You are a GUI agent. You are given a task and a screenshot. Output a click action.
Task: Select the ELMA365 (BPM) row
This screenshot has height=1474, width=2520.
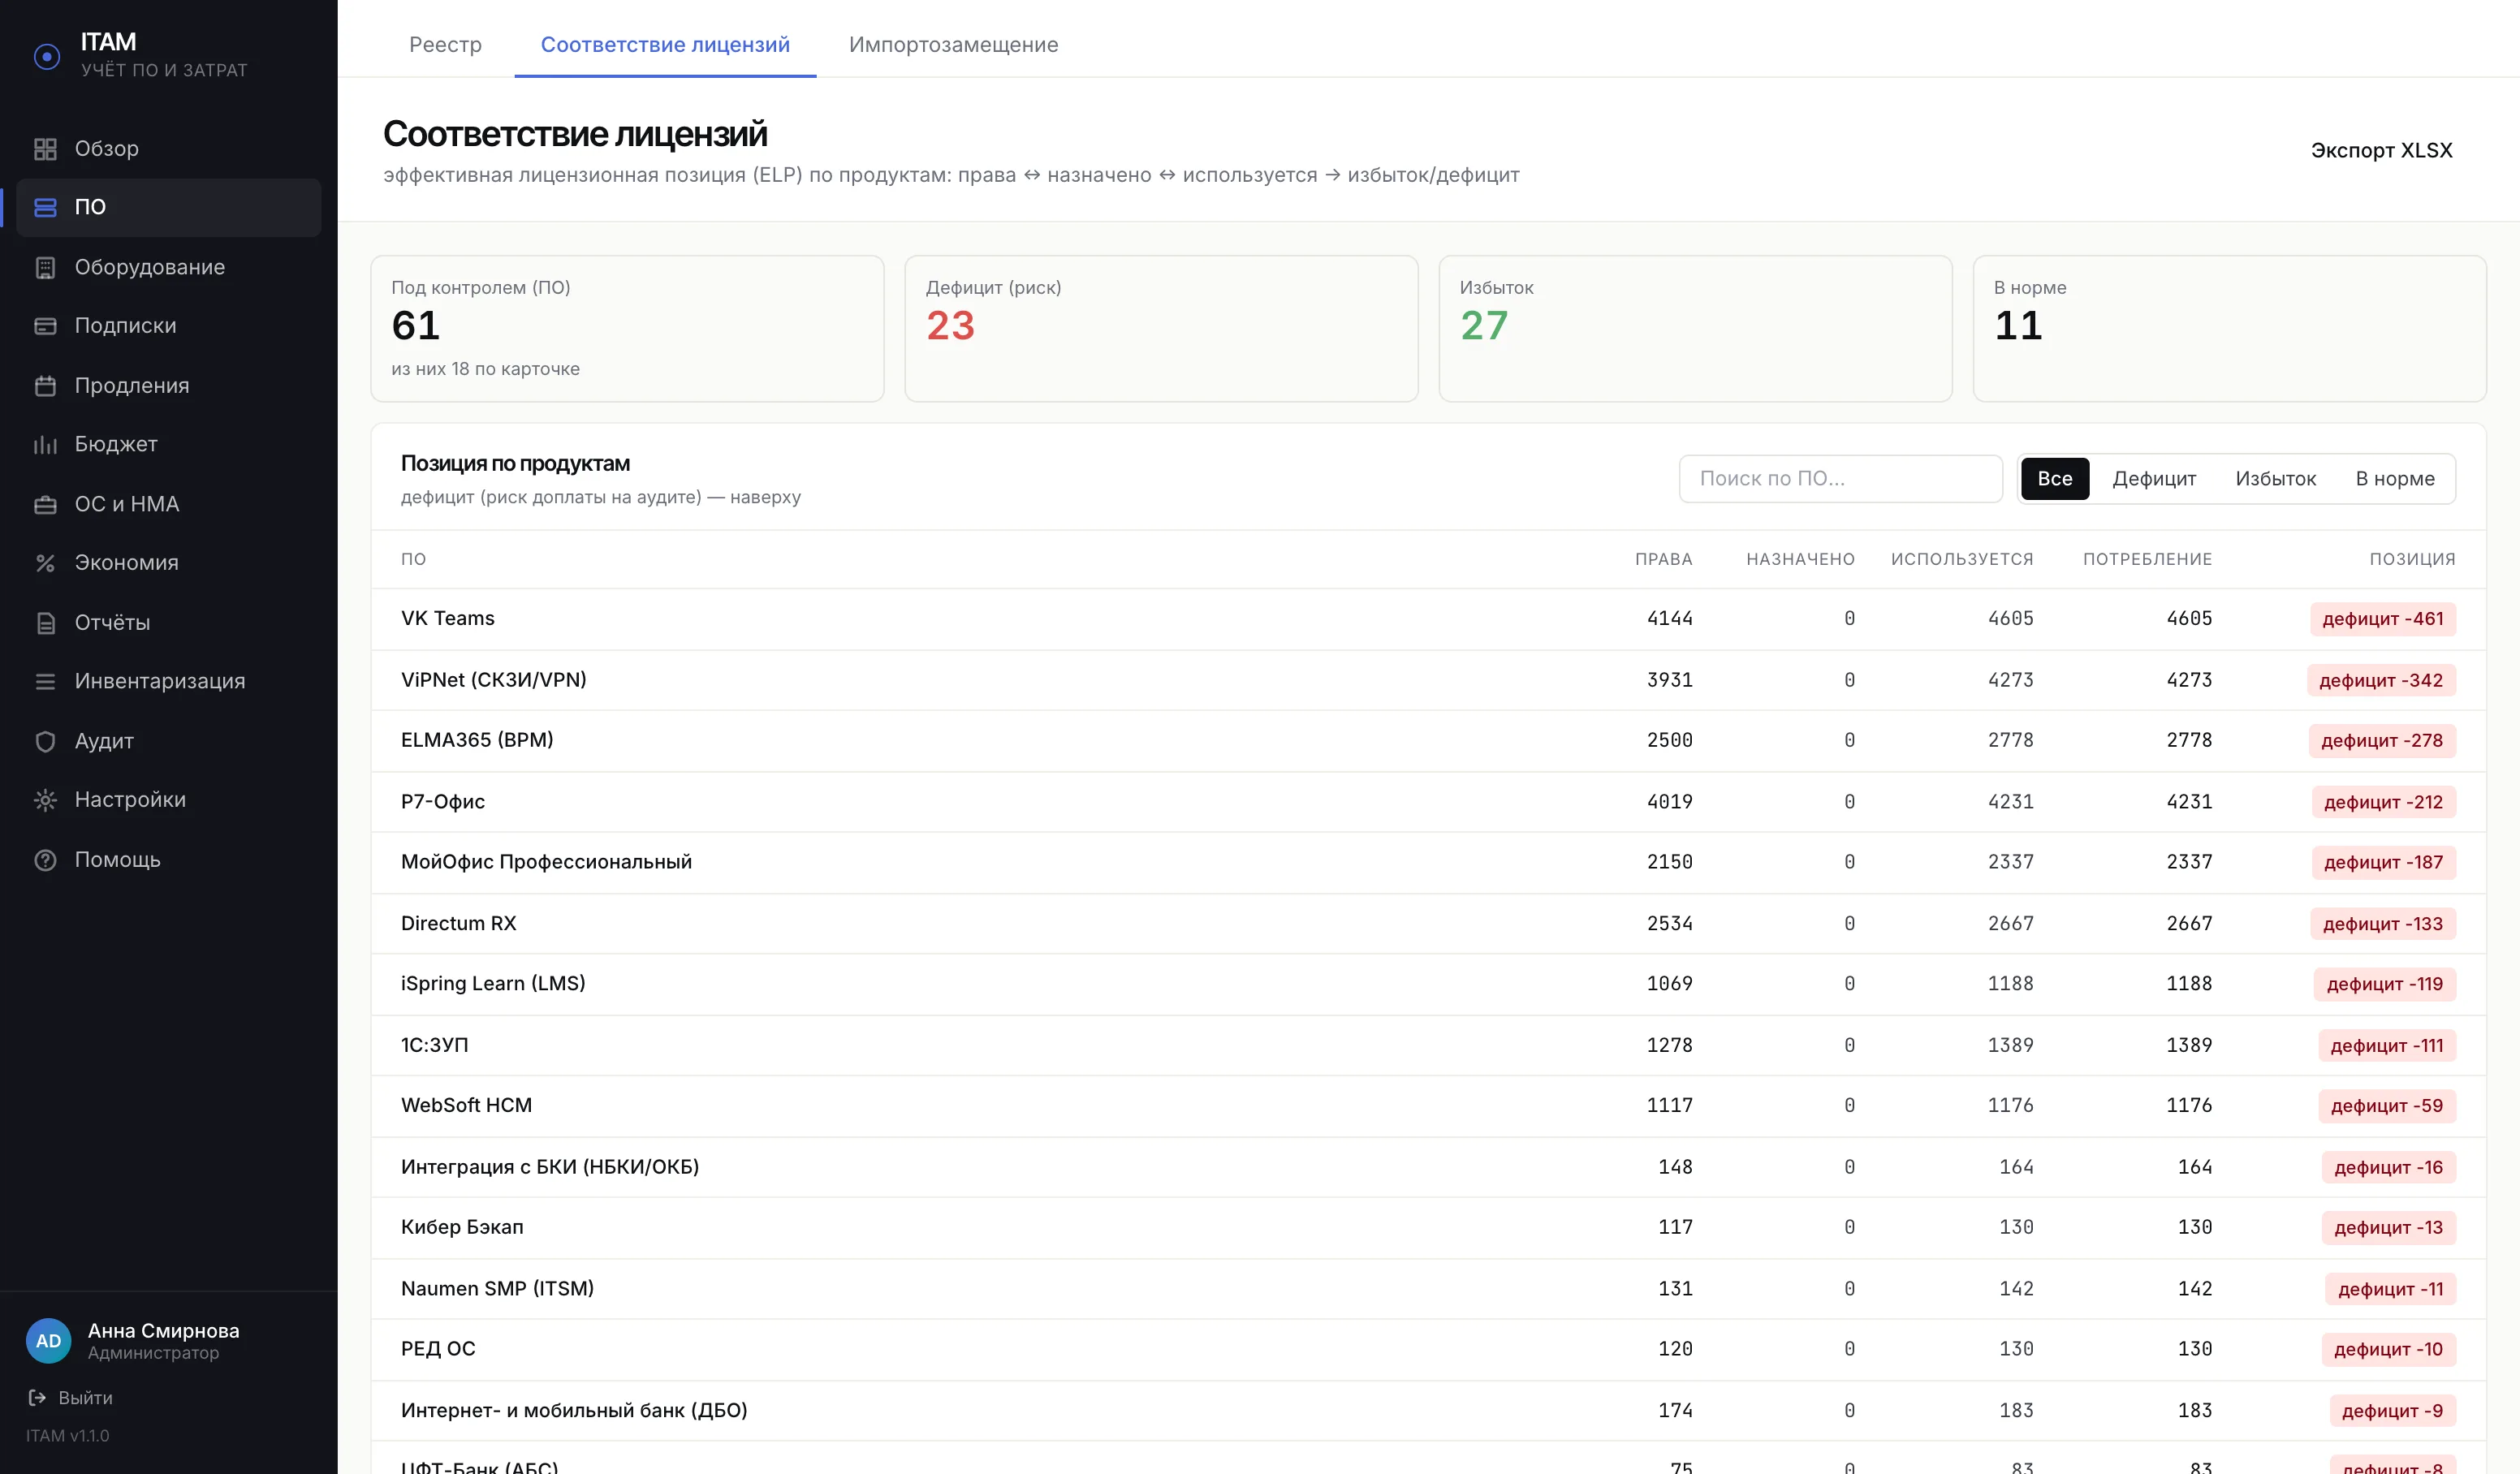[1428, 741]
